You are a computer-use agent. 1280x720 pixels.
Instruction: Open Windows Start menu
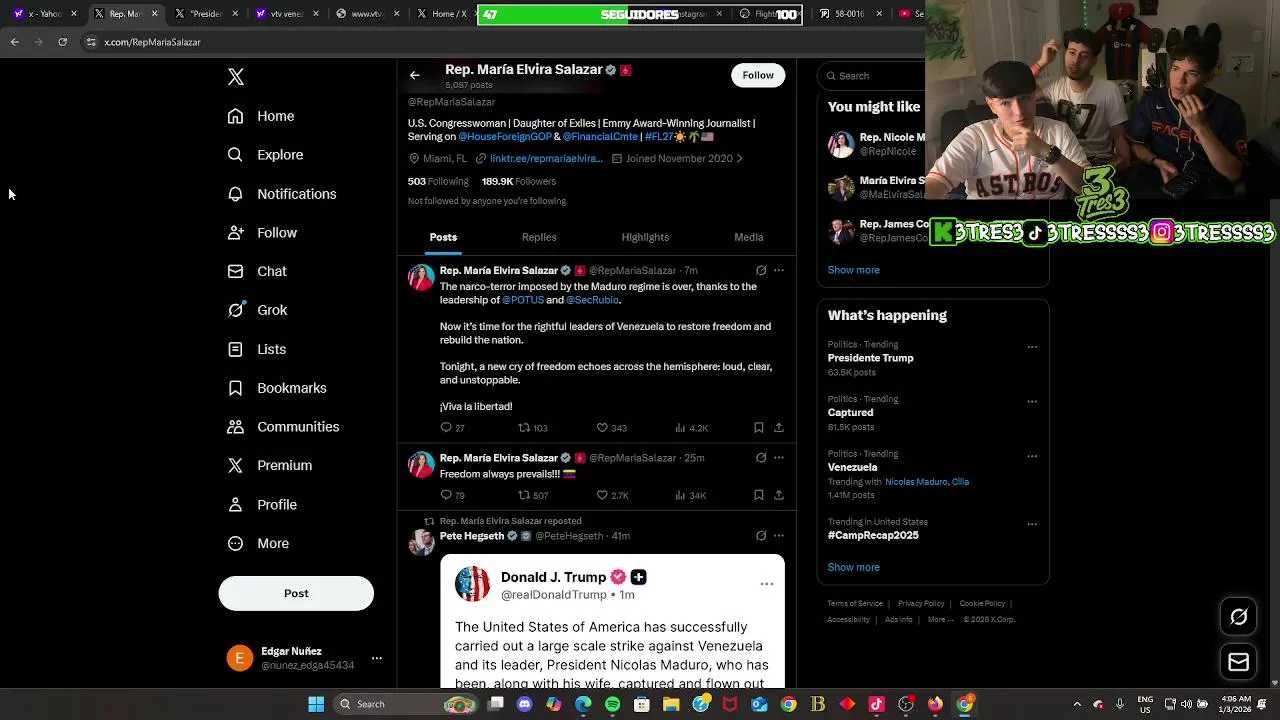tap(316, 704)
